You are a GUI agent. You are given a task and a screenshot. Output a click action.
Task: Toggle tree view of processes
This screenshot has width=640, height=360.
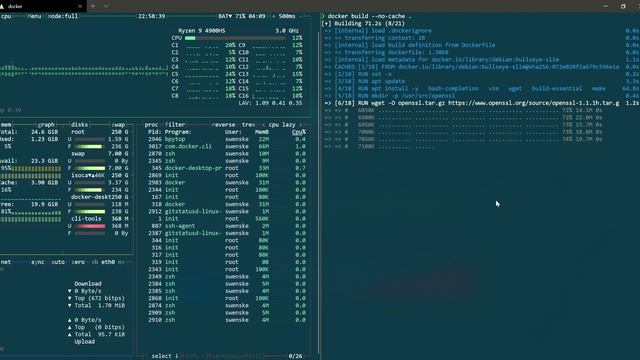point(248,124)
